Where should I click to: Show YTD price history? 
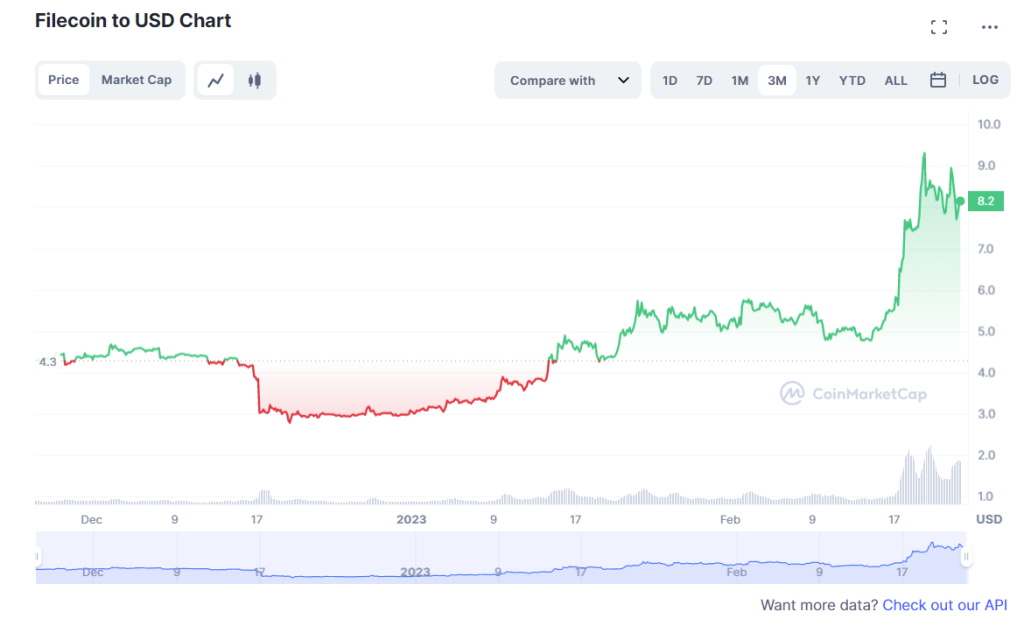coord(852,80)
